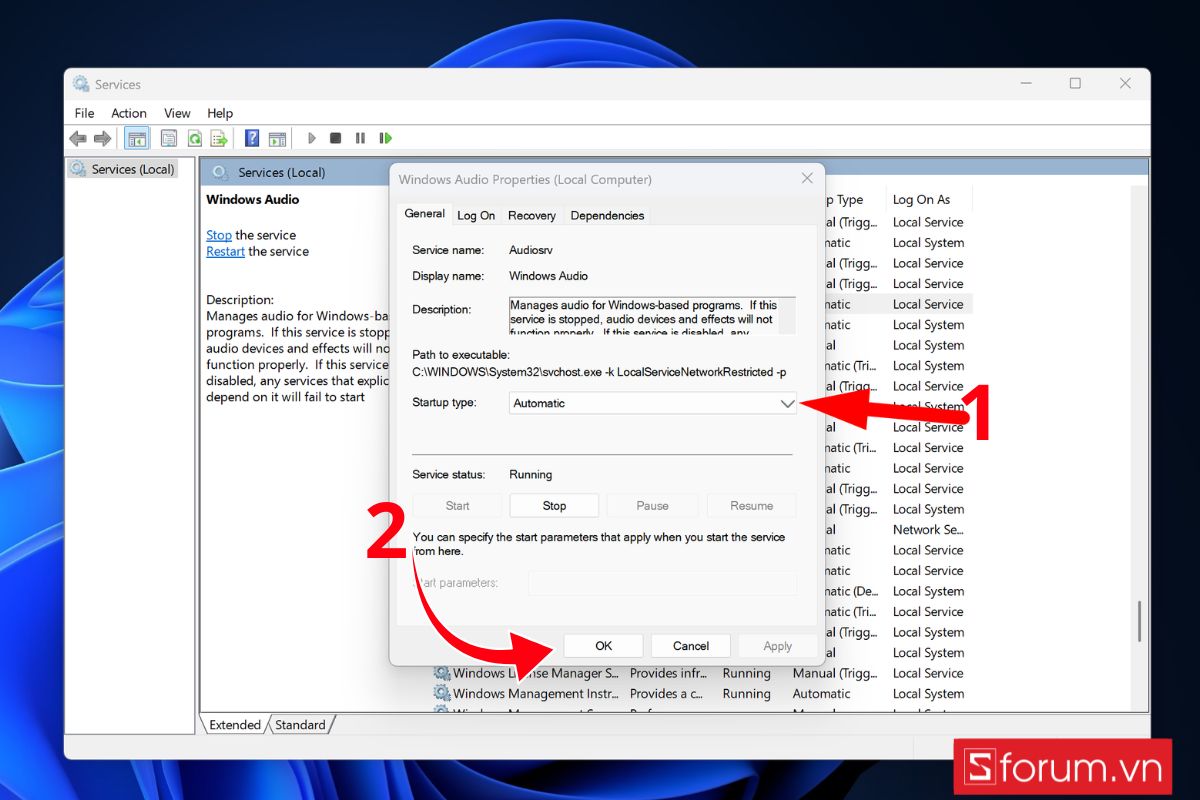This screenshot has height=800, width=1200.
Task: Click the Export List toolbar icon
Action: coord(218,138)
